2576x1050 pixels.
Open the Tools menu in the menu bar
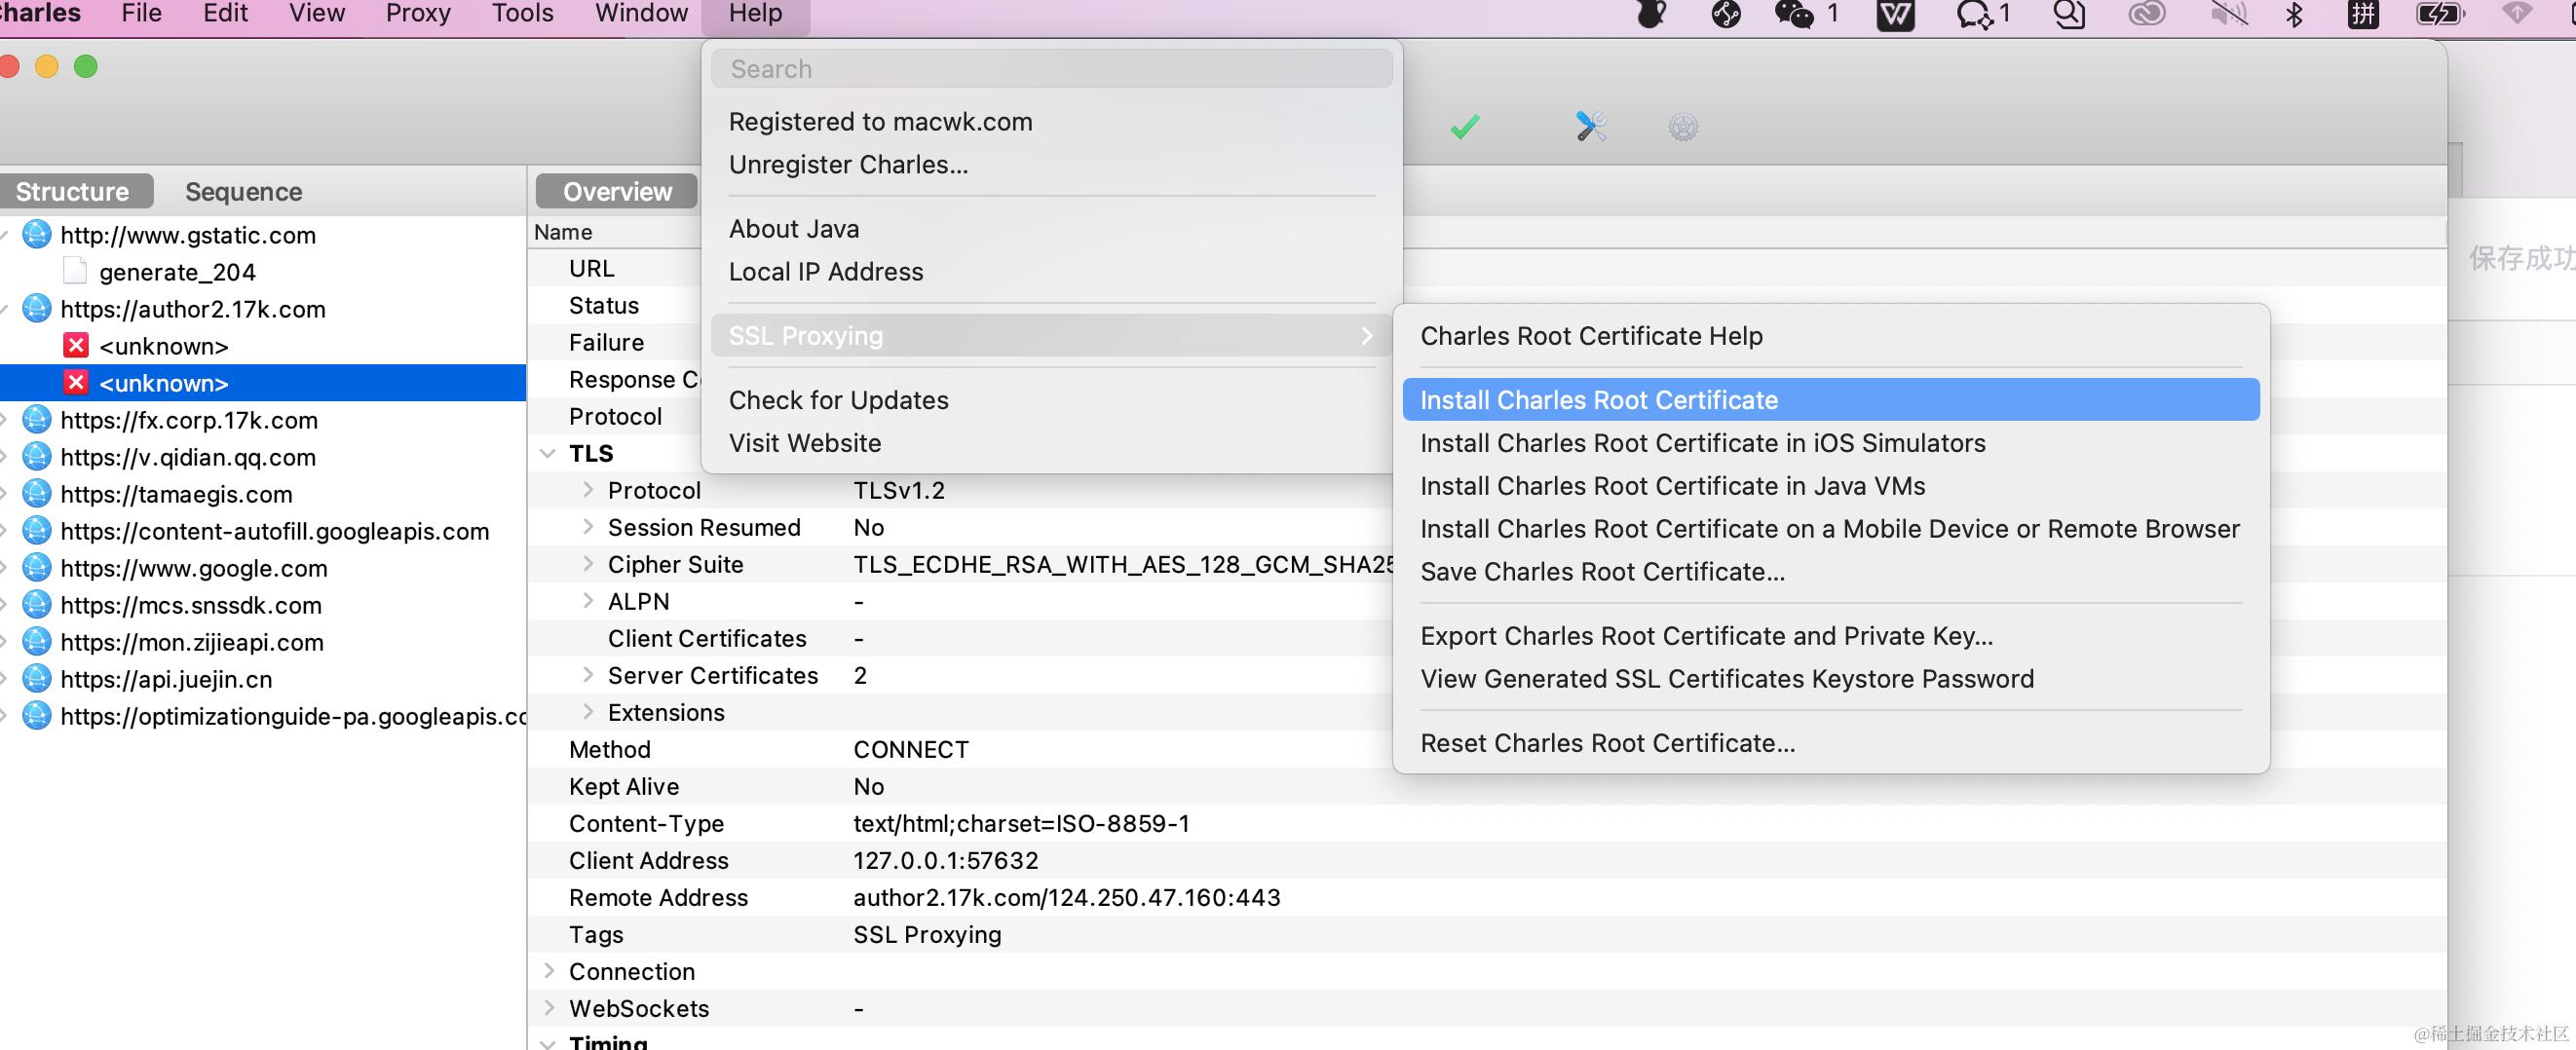[x=522, y=14]
